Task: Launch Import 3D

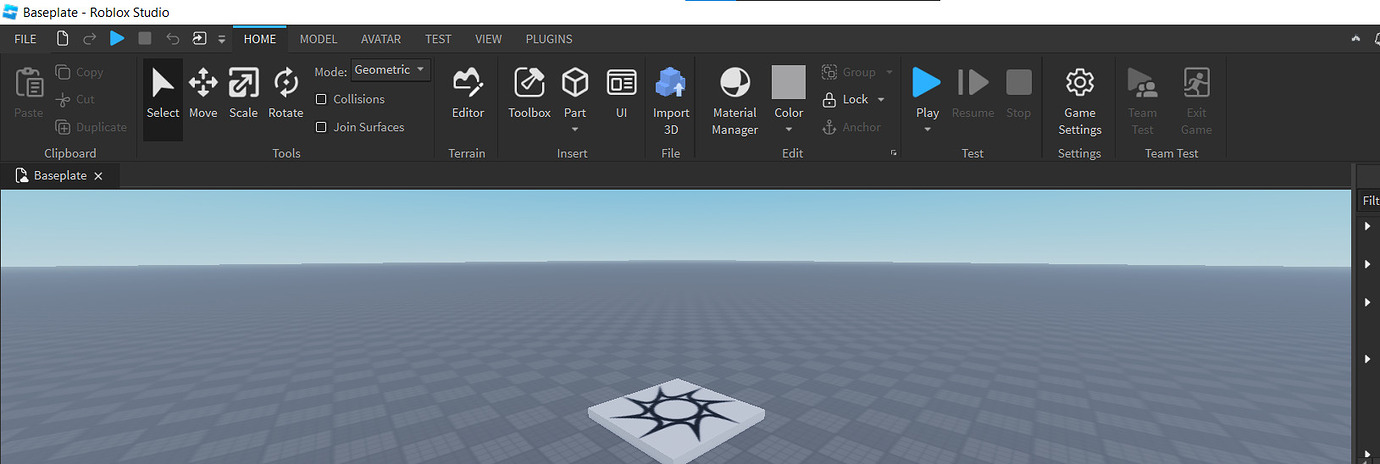Action: [x=671, y=100]
